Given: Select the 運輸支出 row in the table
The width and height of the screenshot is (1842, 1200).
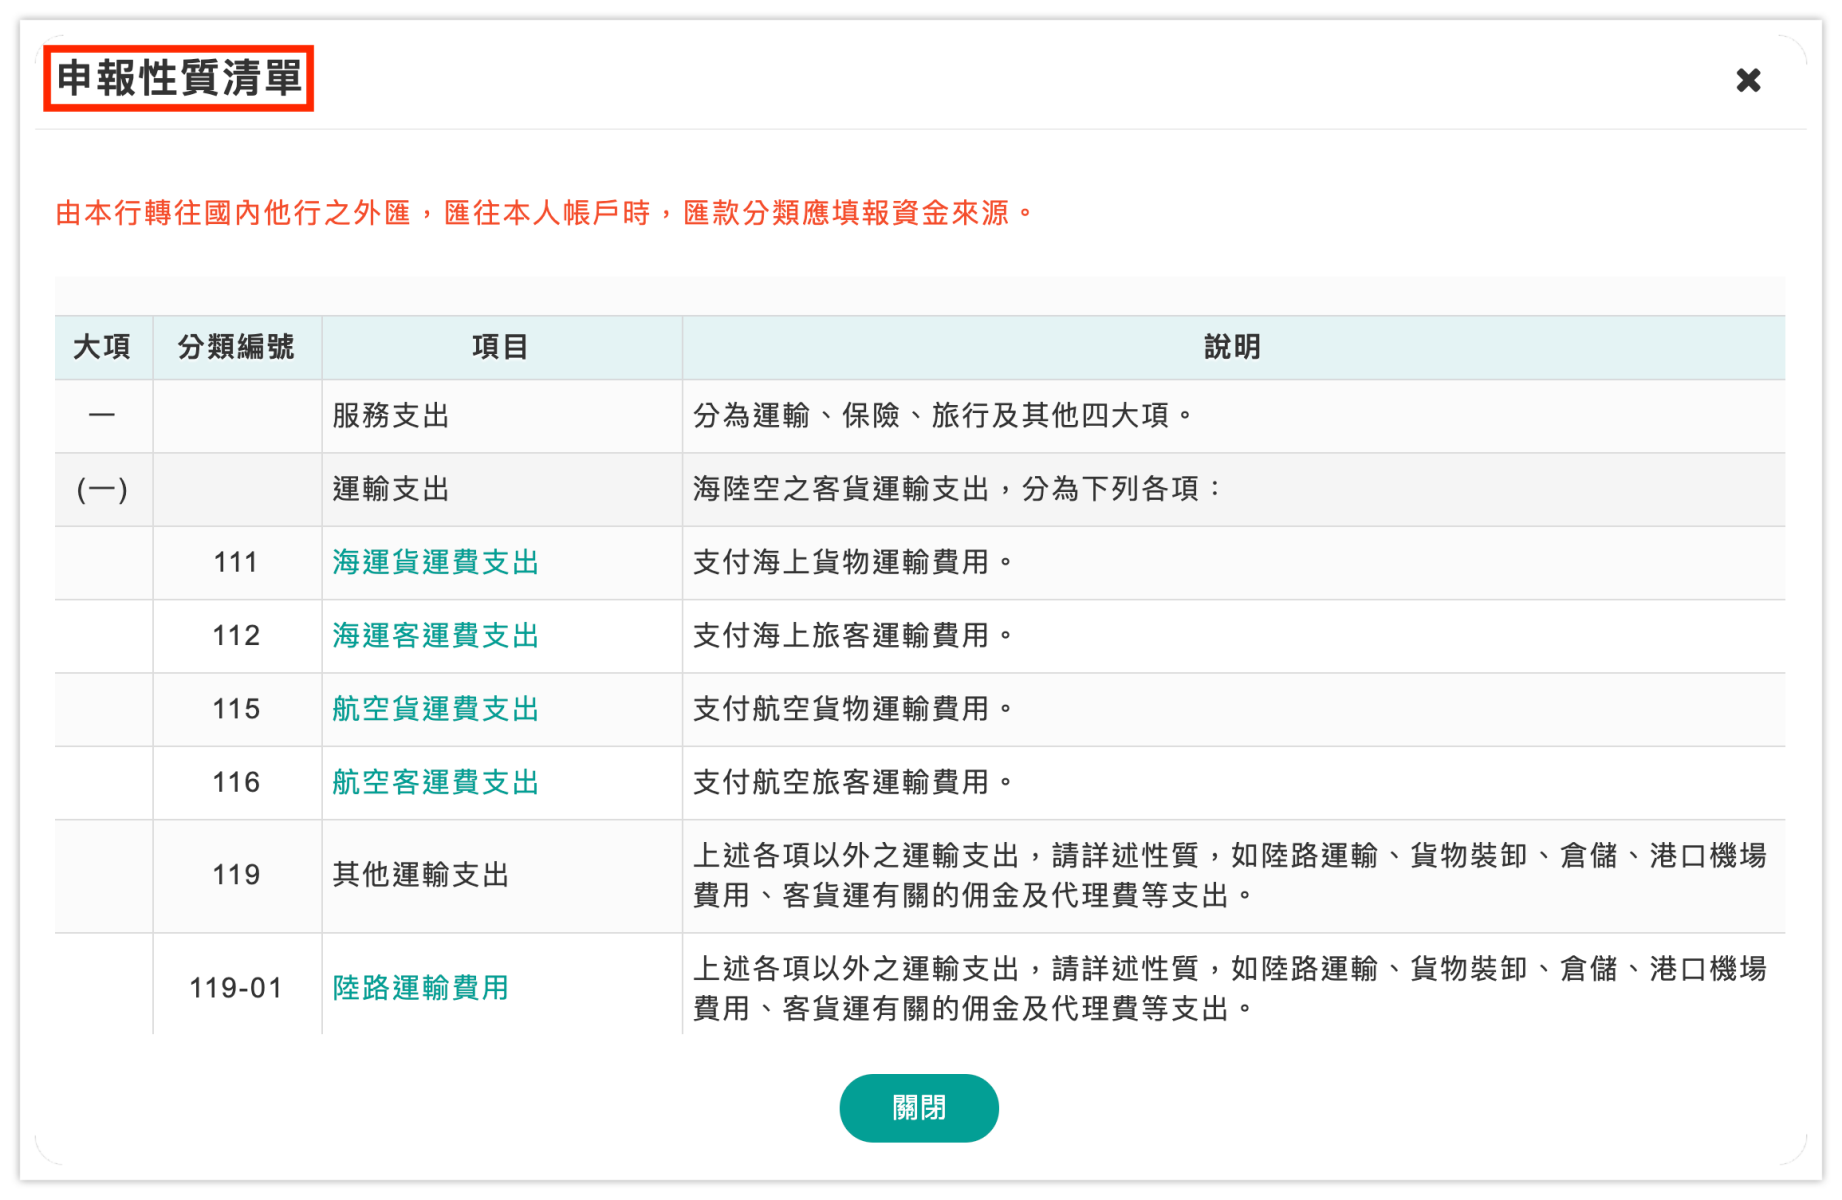Looking at the screenshot, I should pos(389,490).
